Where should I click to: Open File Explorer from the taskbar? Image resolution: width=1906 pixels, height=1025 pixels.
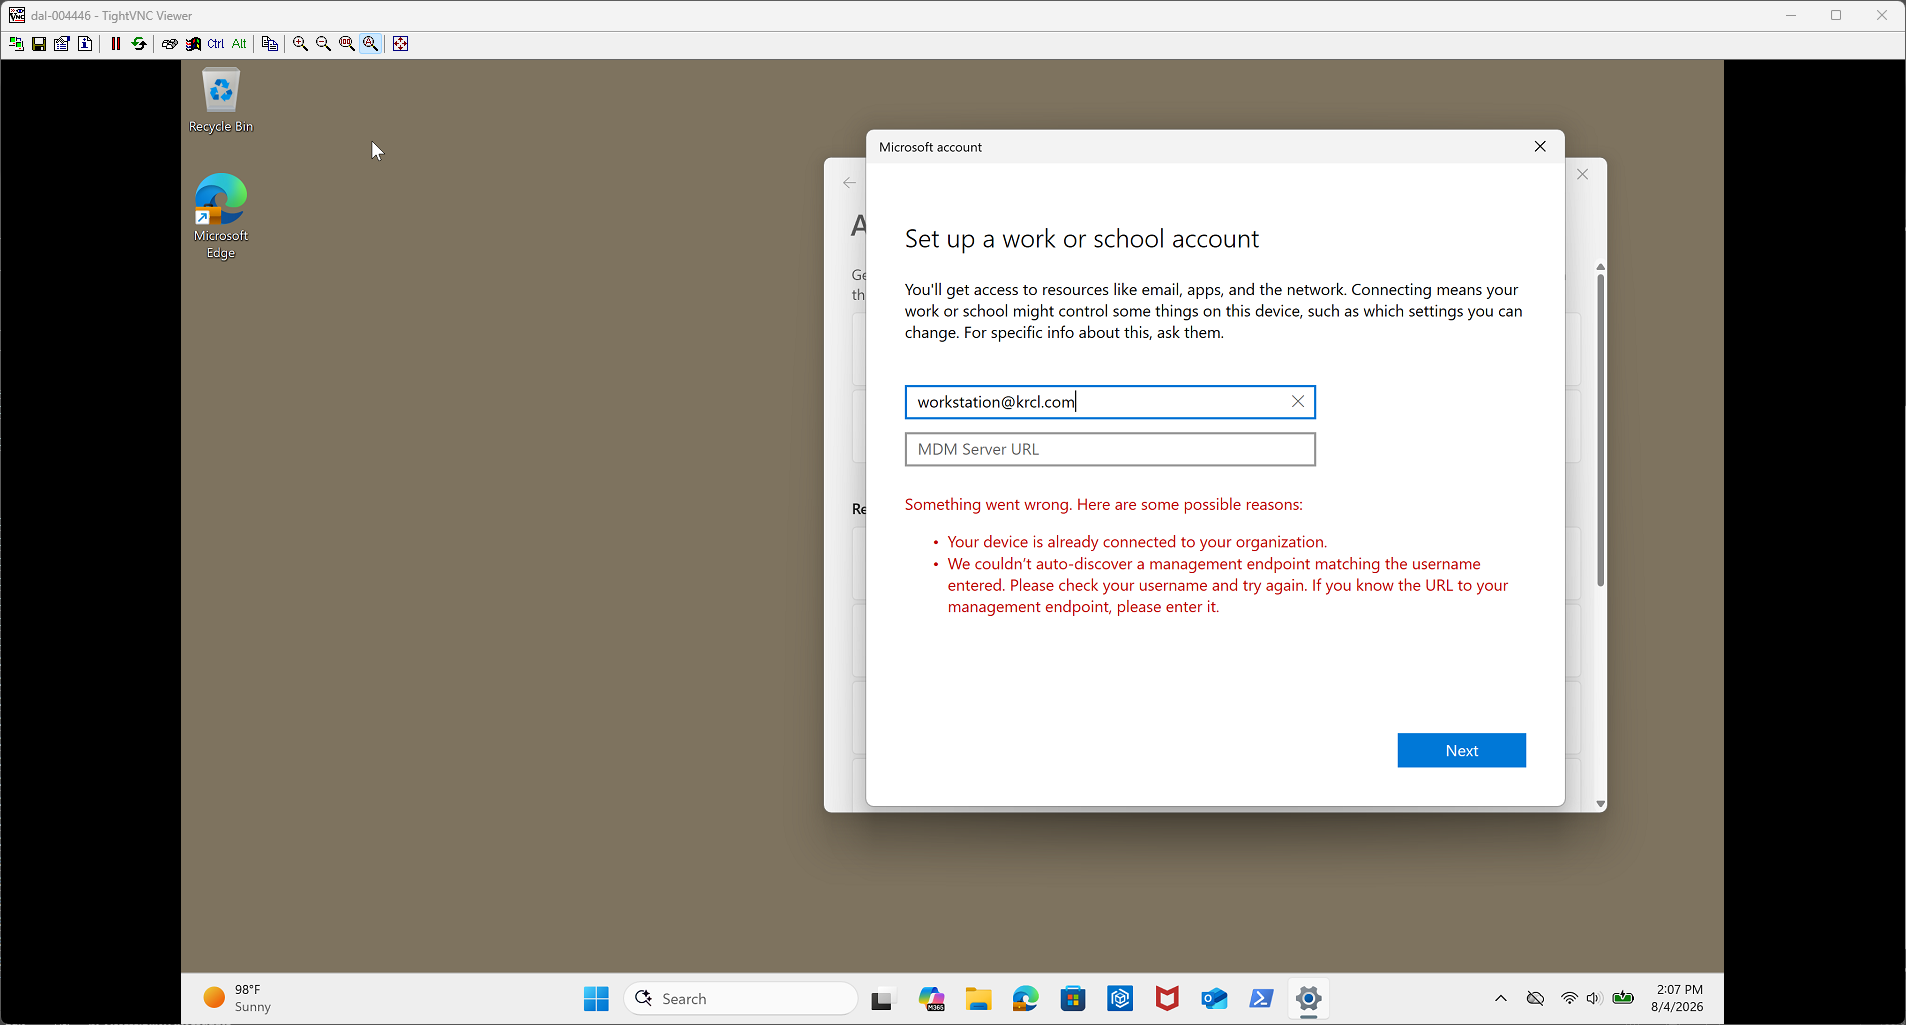(x=978, y=999)
